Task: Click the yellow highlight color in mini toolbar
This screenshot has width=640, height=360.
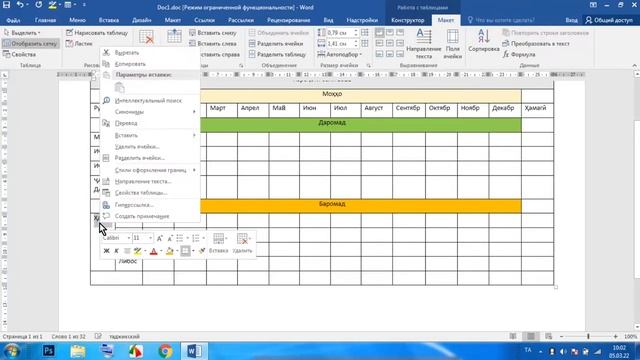Action: [x=138, y=251]
